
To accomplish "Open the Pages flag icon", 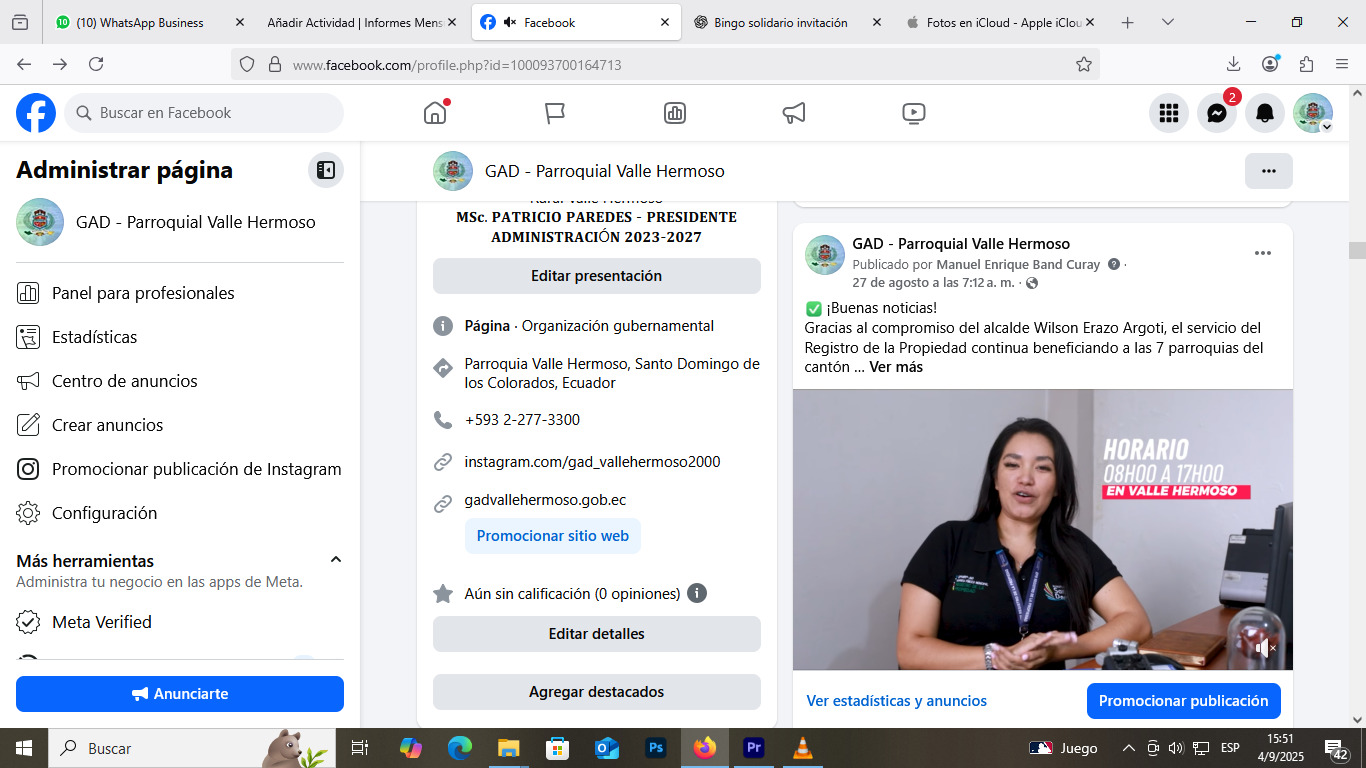I will [555, 113].
